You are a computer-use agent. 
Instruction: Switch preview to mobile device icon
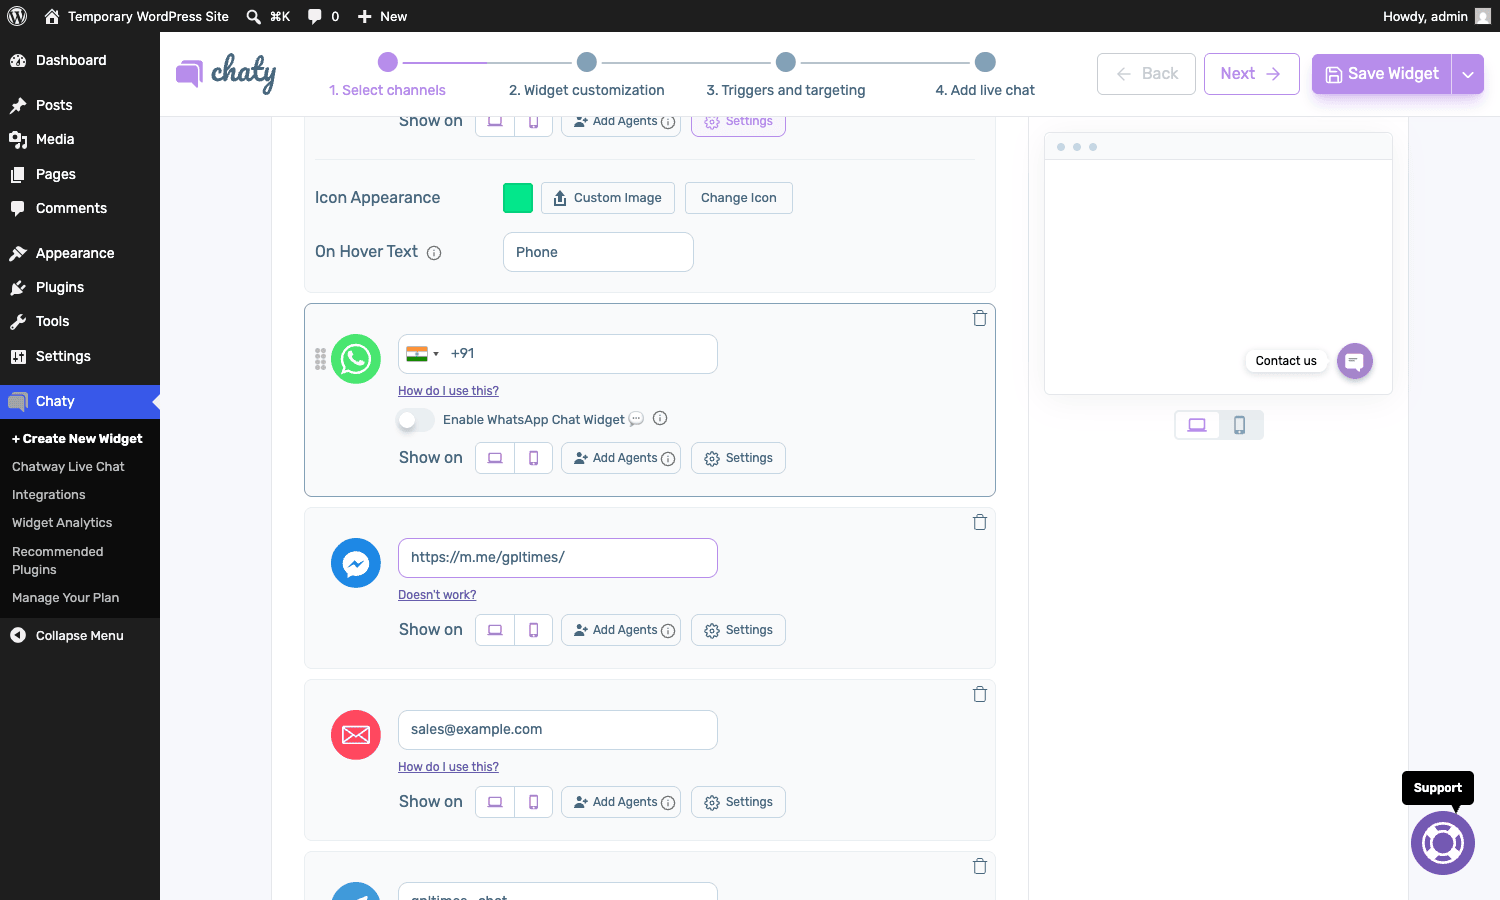click(x=1240, y=425)
